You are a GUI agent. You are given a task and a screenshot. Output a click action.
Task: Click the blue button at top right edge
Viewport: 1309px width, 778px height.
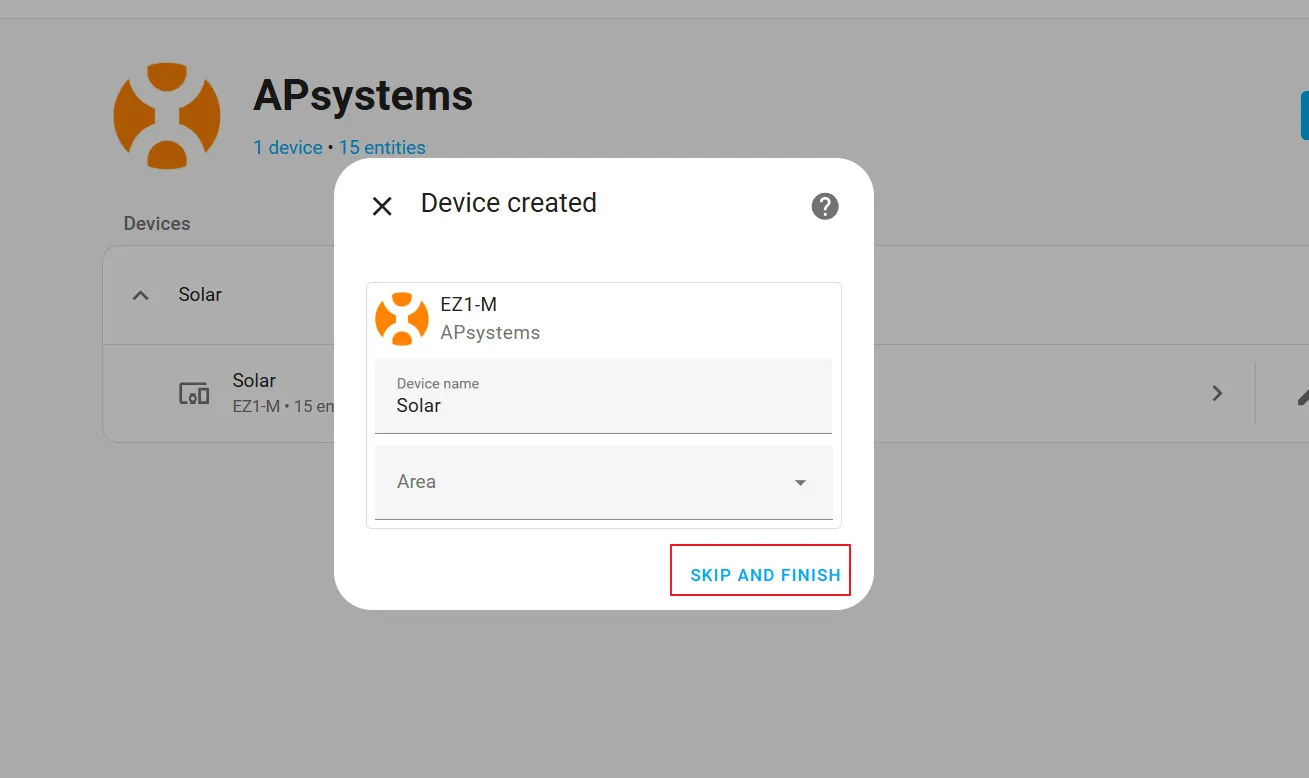[1303, 115]
